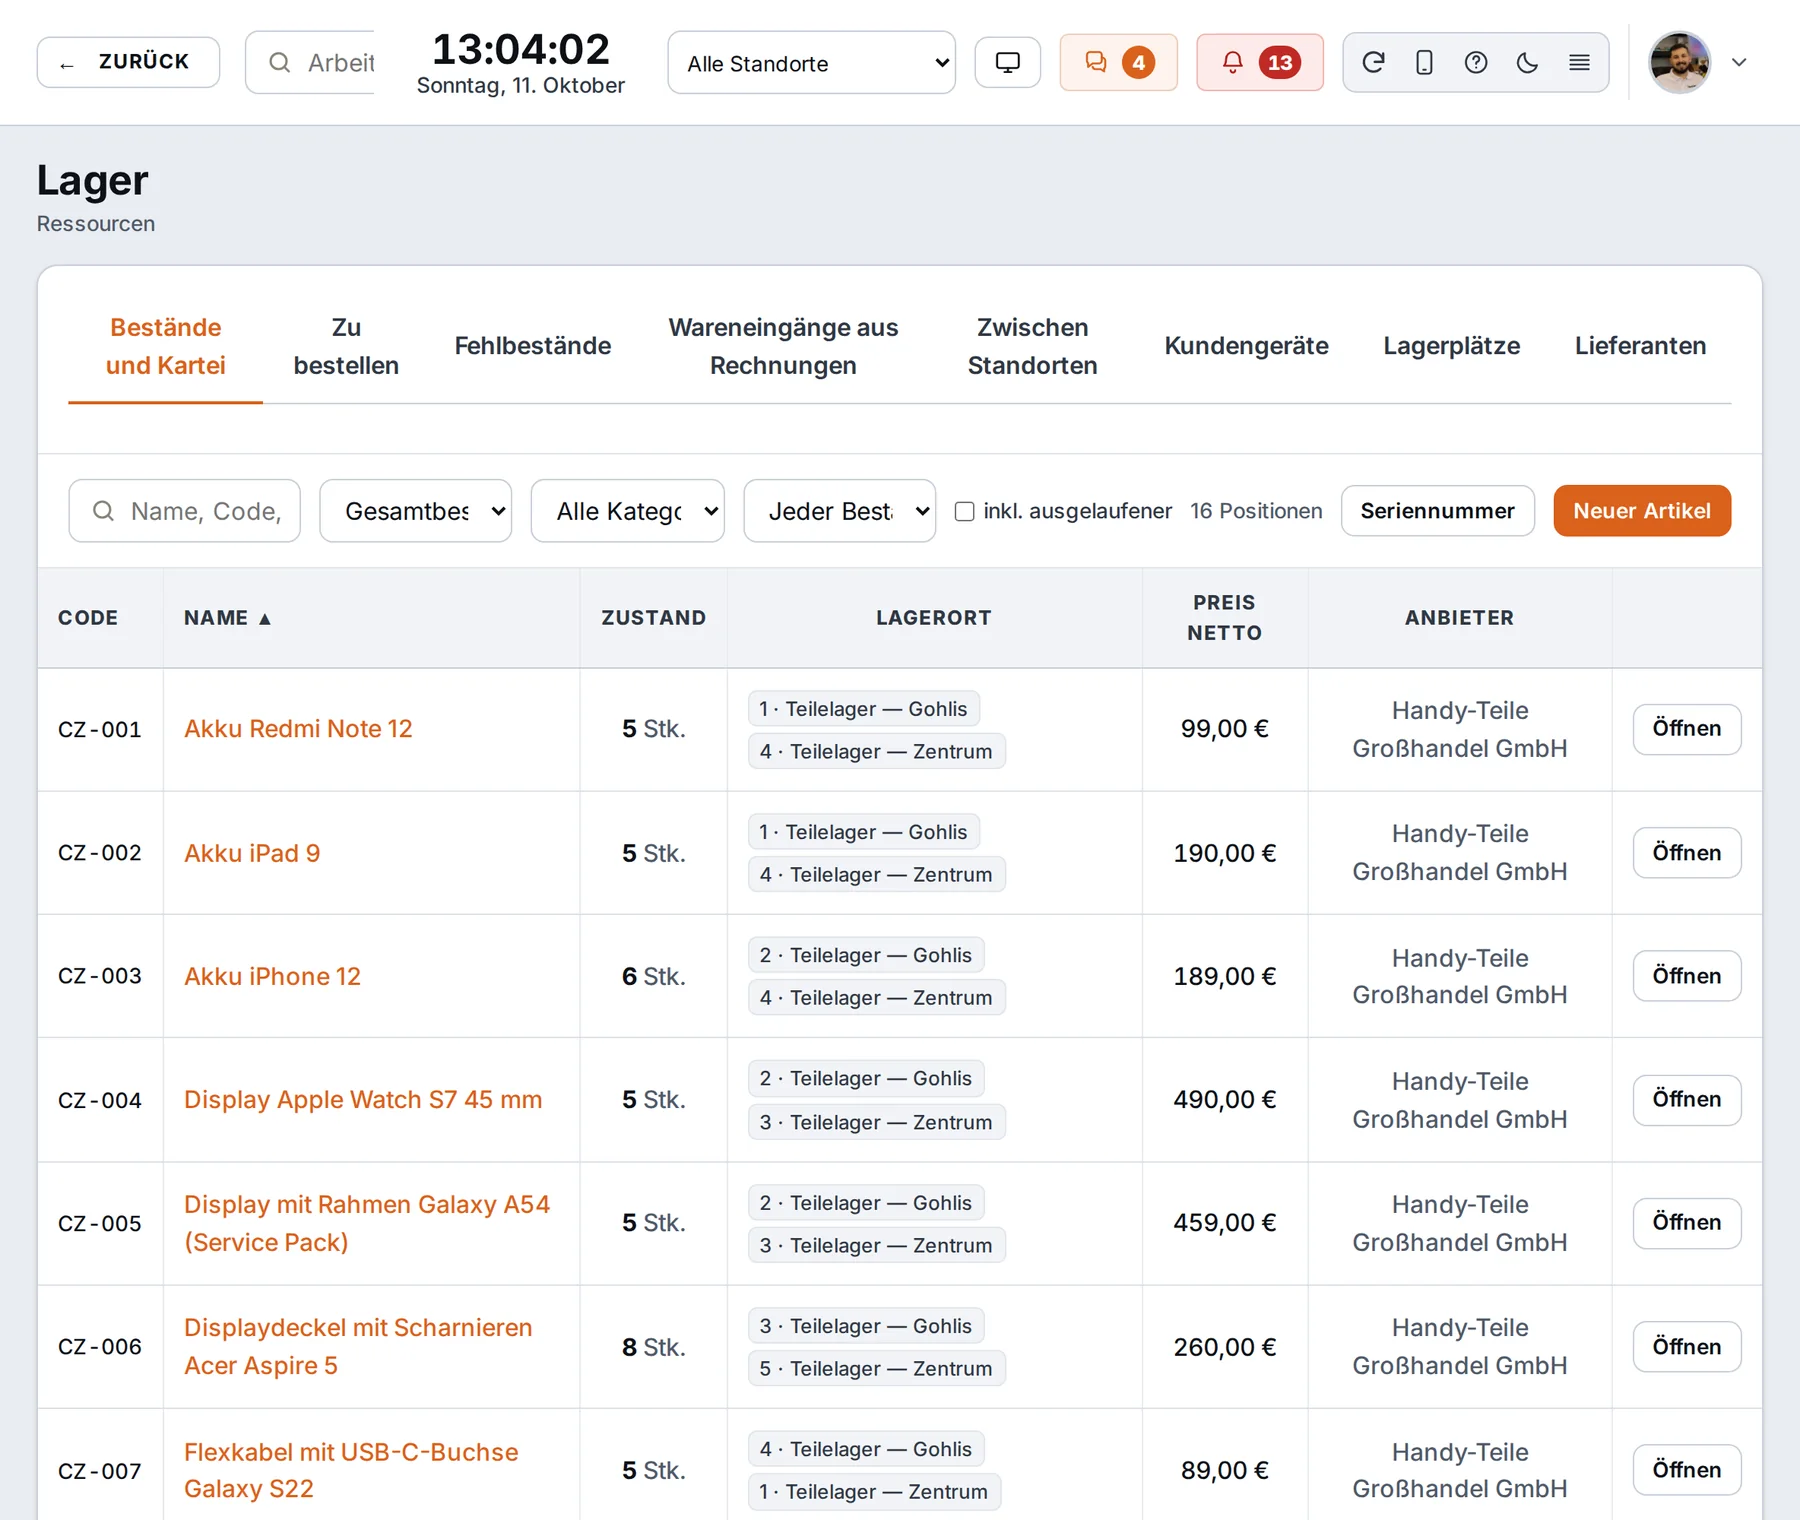The height and width of the screenshot is (1520, 1800).
Task: Select the Bestände und Kartei tab
Action: [165, 346]
